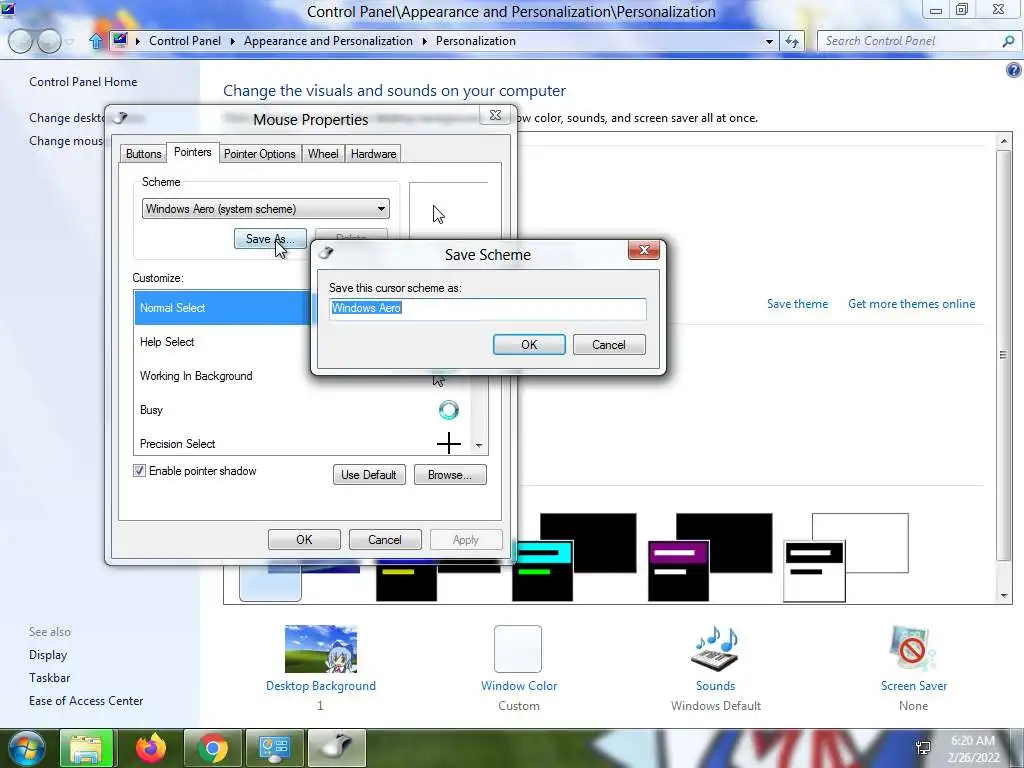
Task: Select Working In Background pointer row
Action: pos(302,376)
